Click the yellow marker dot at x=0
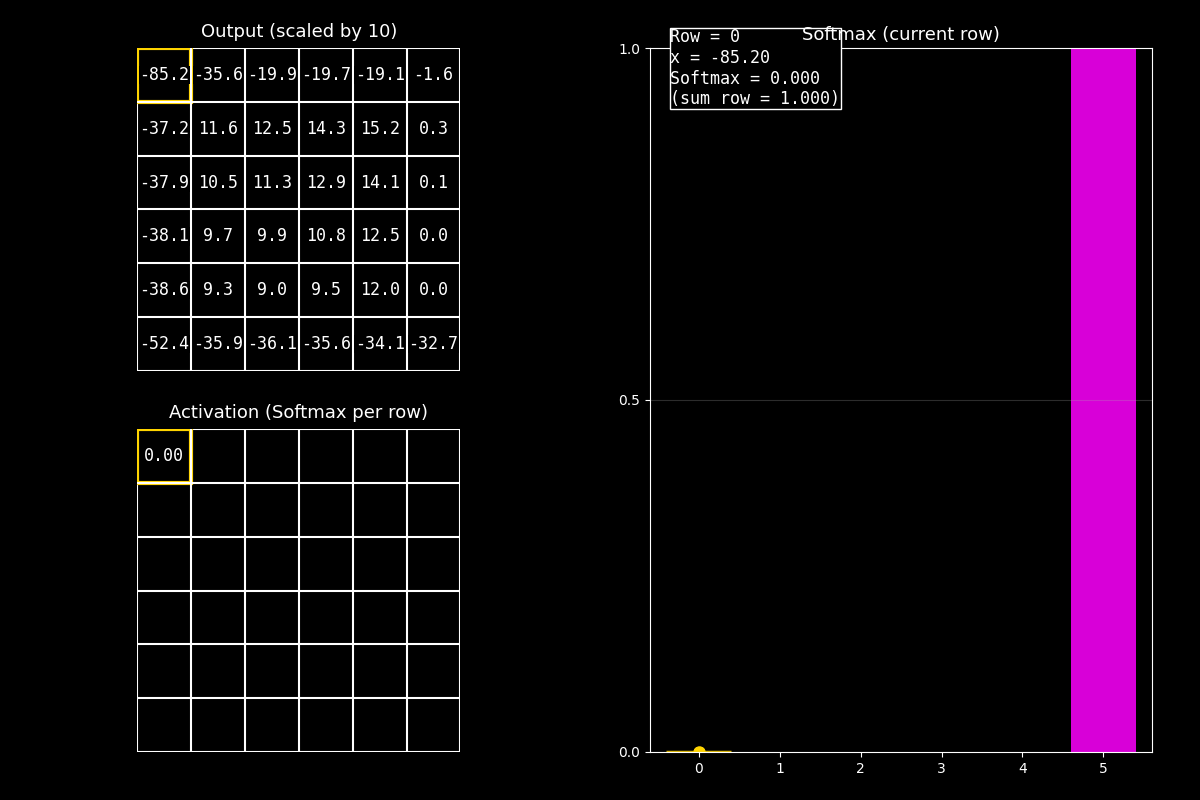Image resolution: width=1200 pixels, height=800 pixels. tap(699, 752)
